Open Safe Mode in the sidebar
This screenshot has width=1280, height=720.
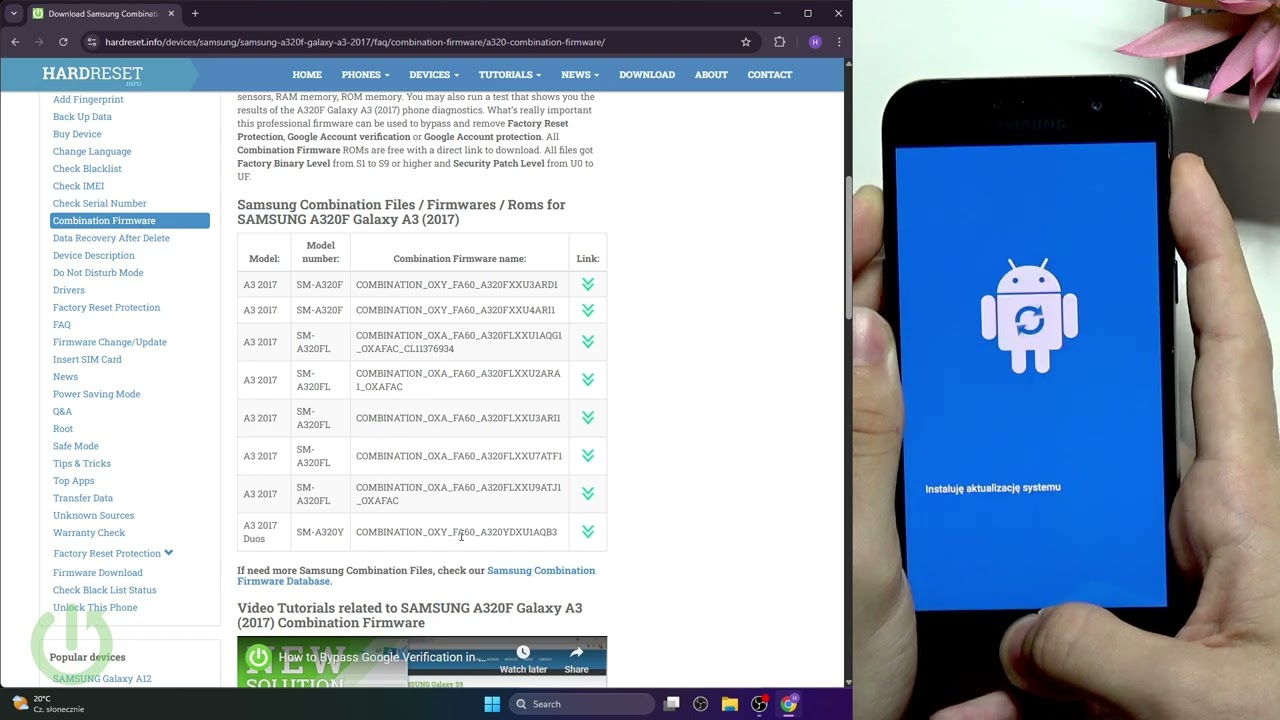point(76,446)
